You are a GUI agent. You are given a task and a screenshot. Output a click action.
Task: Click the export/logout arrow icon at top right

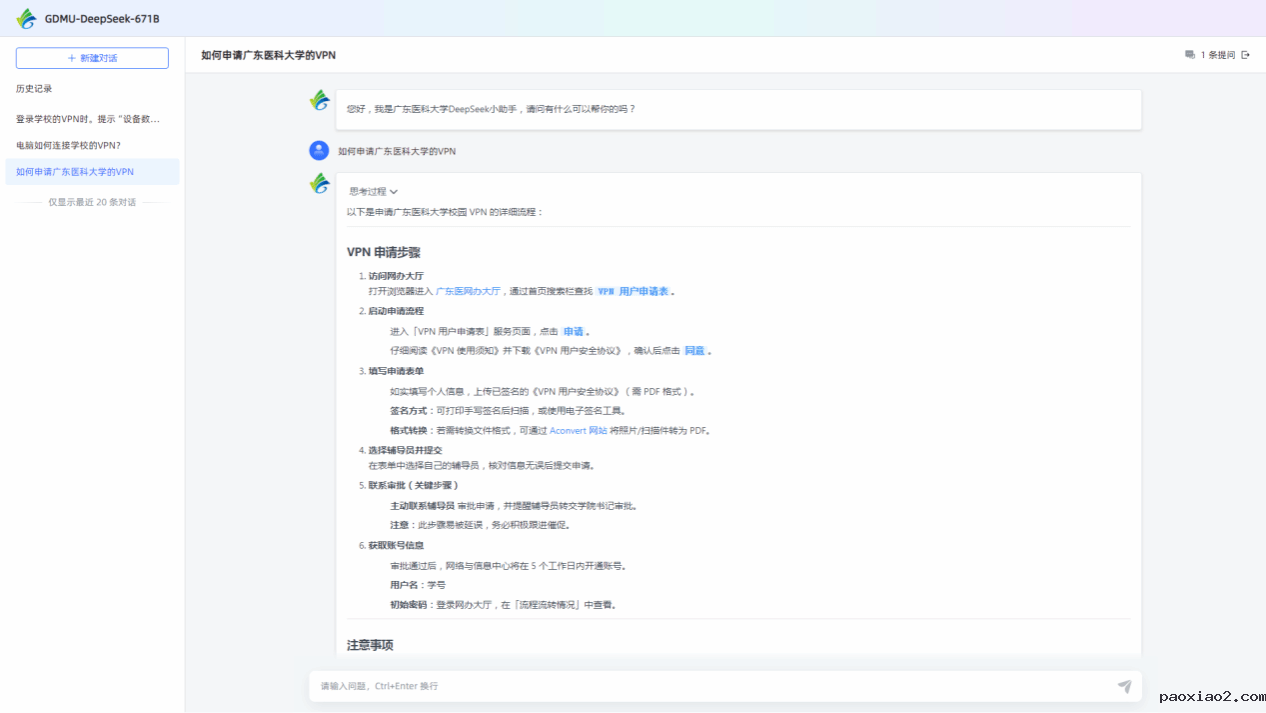point(1245,55)
